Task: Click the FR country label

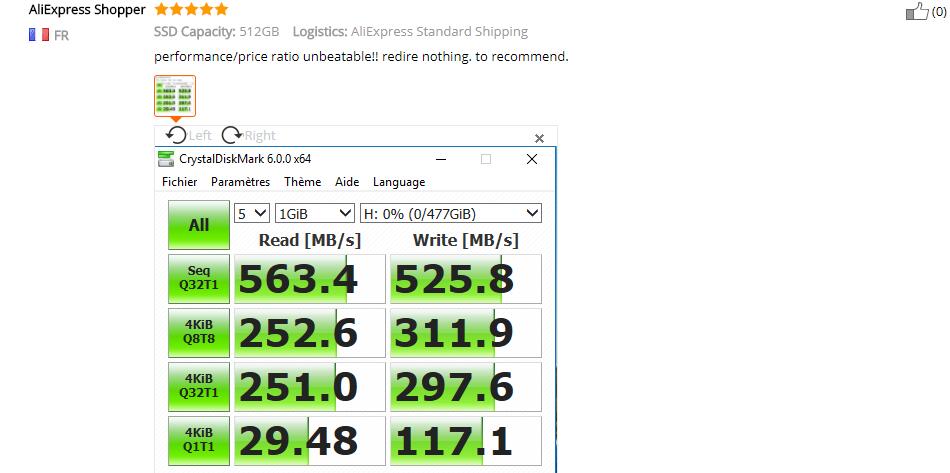Action: click(x=61, y=36)
